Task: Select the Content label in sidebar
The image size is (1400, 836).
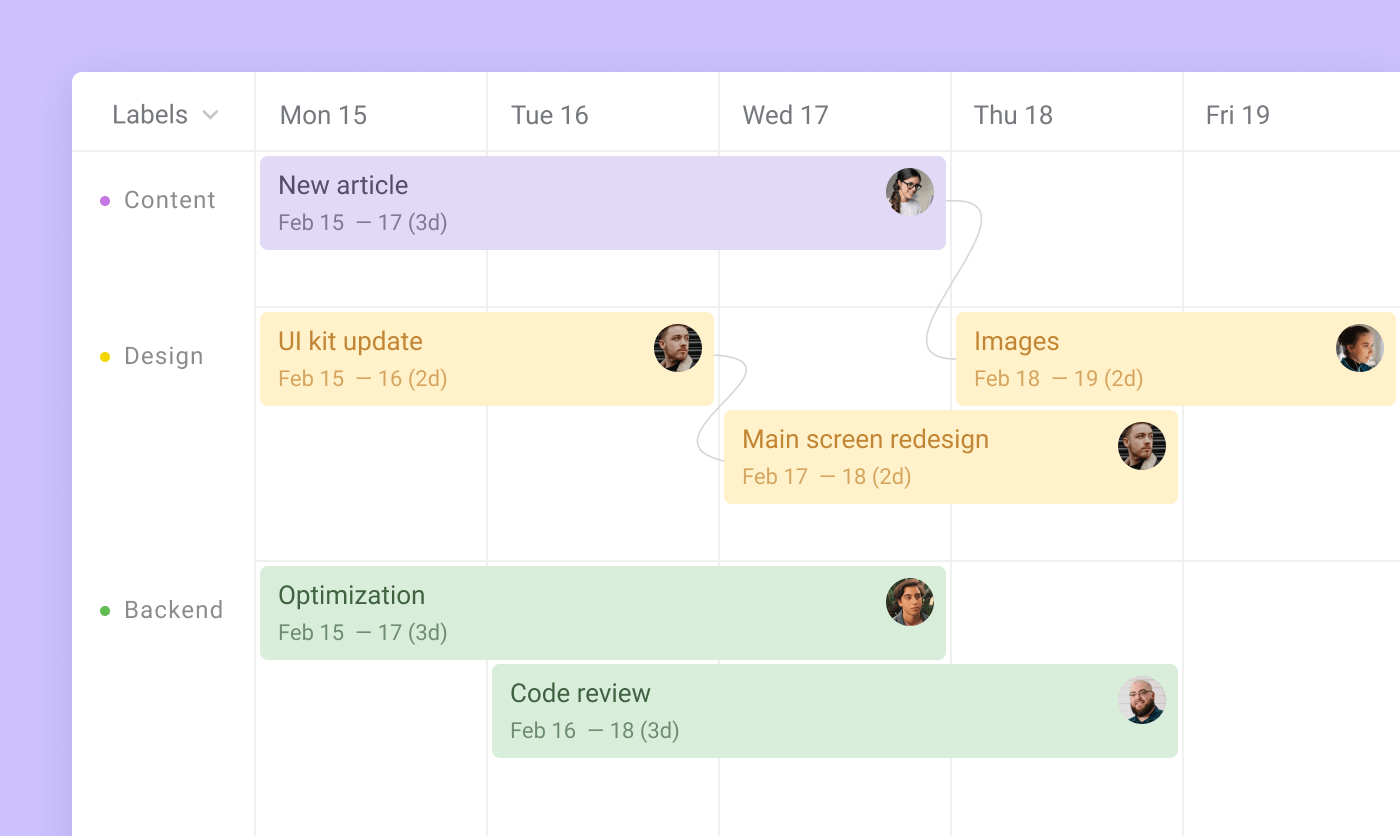Action: click(169, 200)
